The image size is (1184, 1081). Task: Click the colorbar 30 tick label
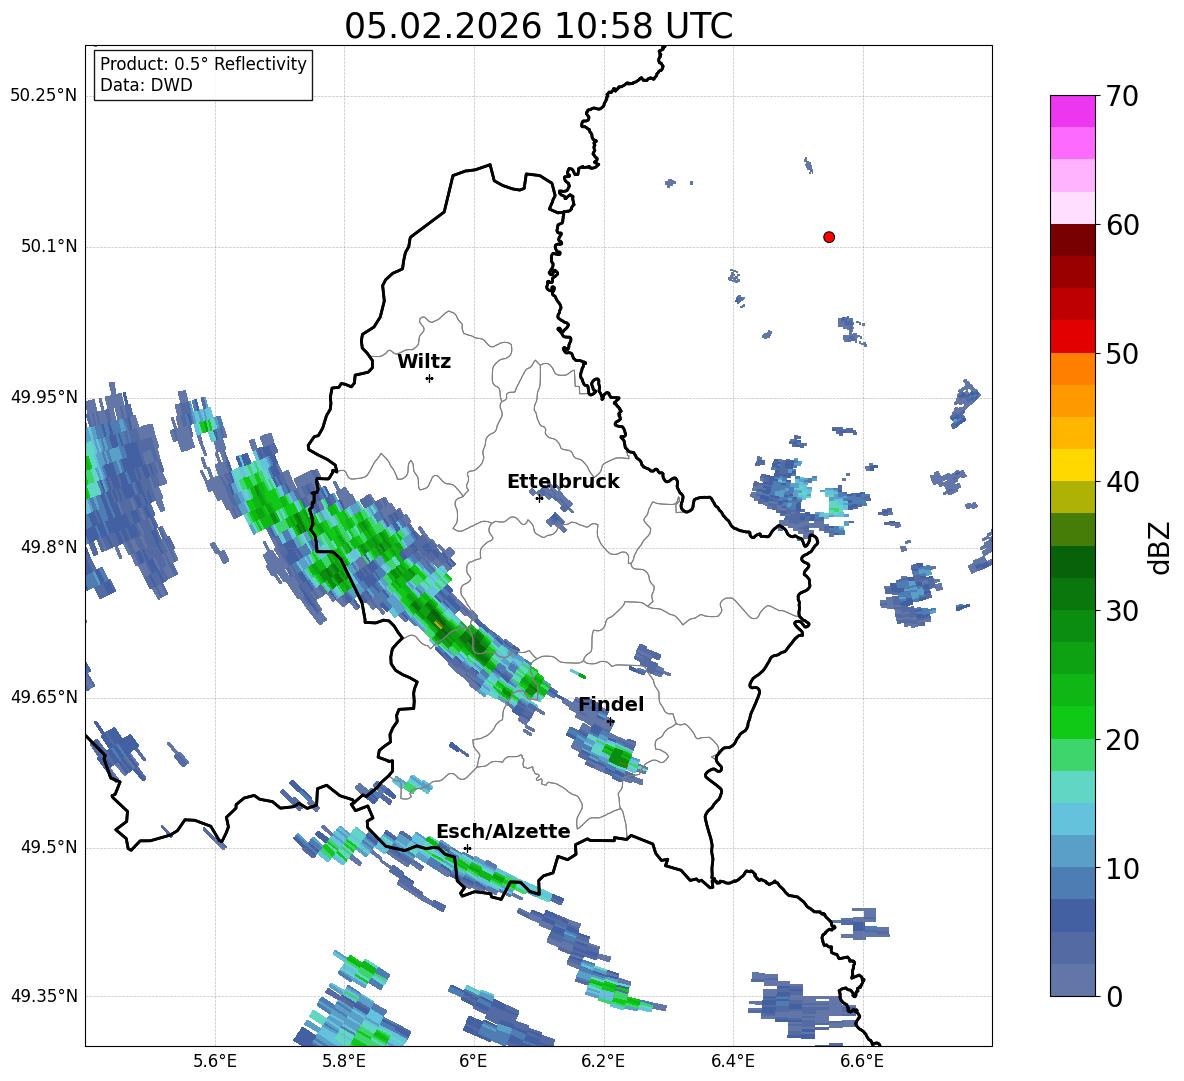(1122, 611)
